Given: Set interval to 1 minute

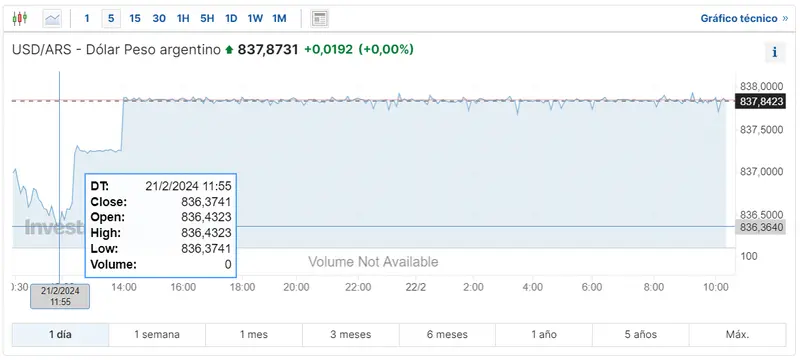Looking at the screenshot, I should pyautogui.click(x=87, y=19).
